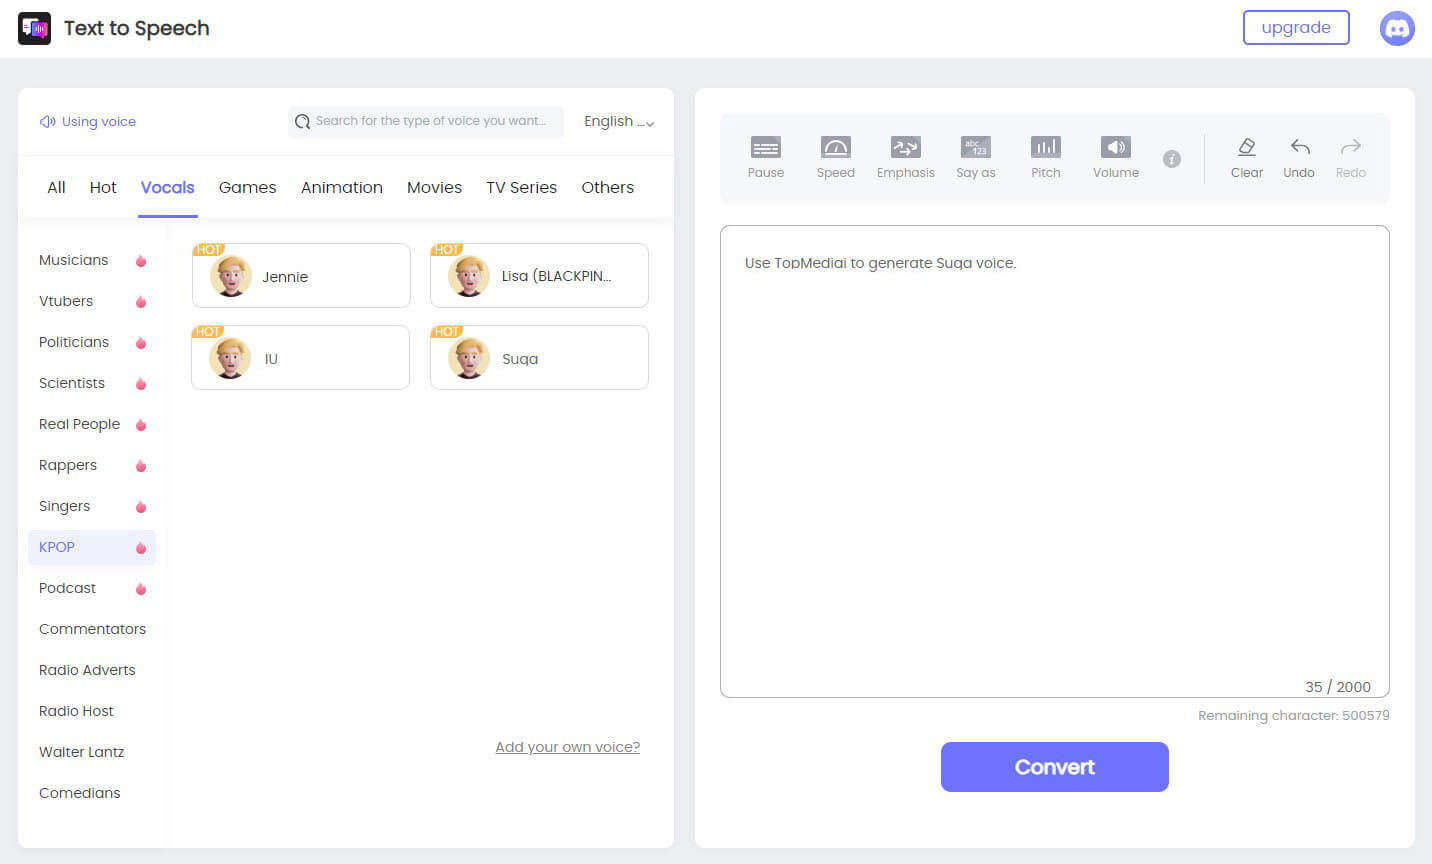Switch to the All tab
This screenshot has height=864, width=1432.
pos(56,187)
